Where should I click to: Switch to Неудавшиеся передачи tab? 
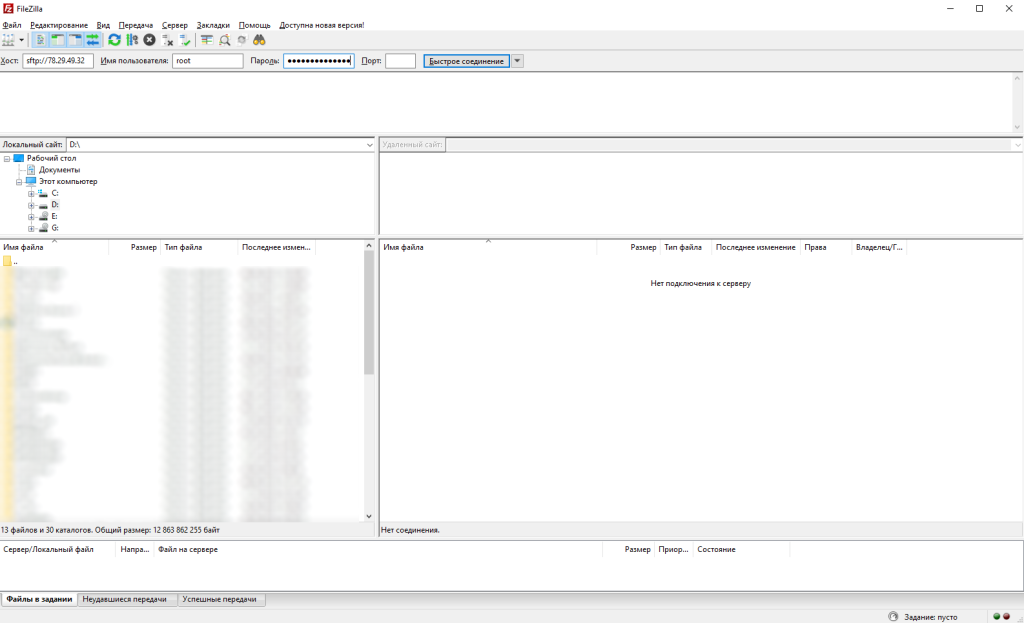click(125, 599)
